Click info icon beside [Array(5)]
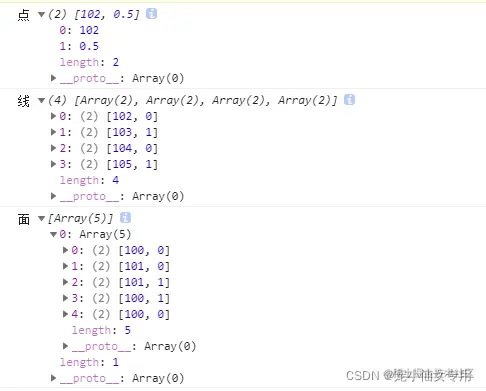The height and width of the screenshot is (391, 486). (x=125, y=218)
